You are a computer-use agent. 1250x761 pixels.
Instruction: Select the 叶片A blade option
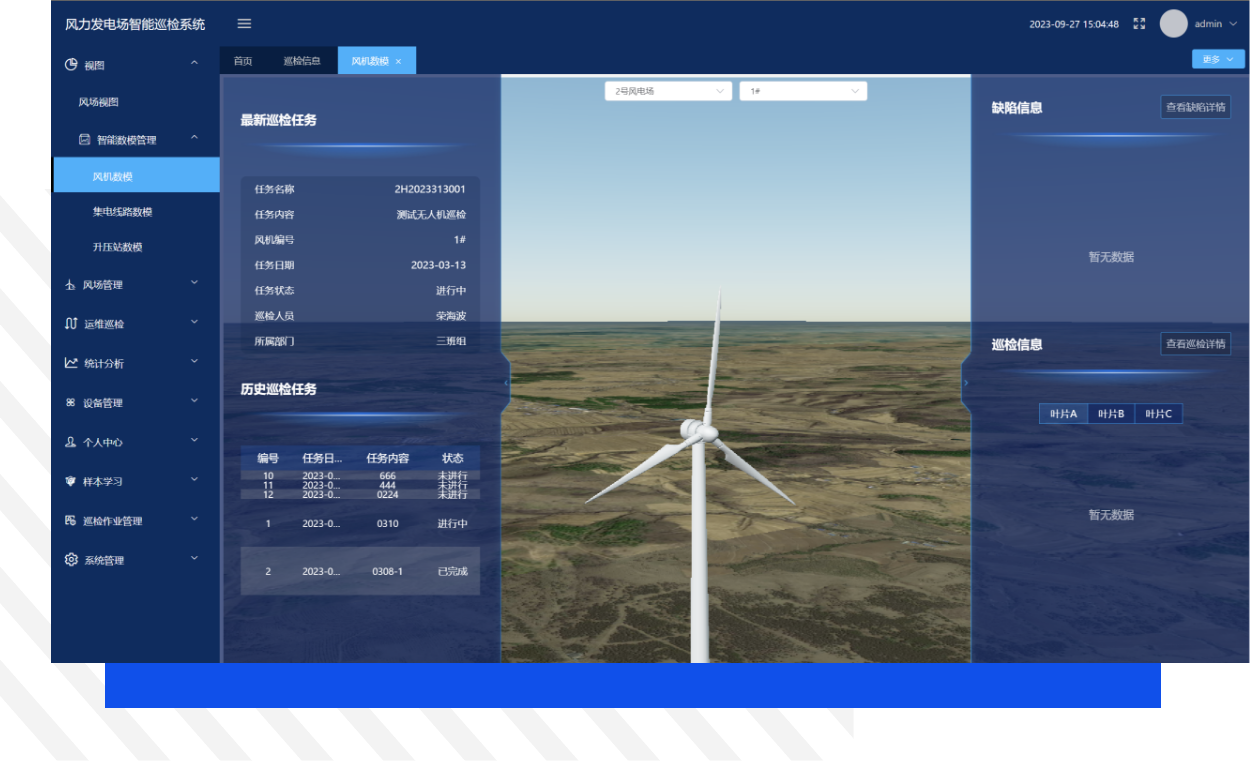(x=1063, y=414)
